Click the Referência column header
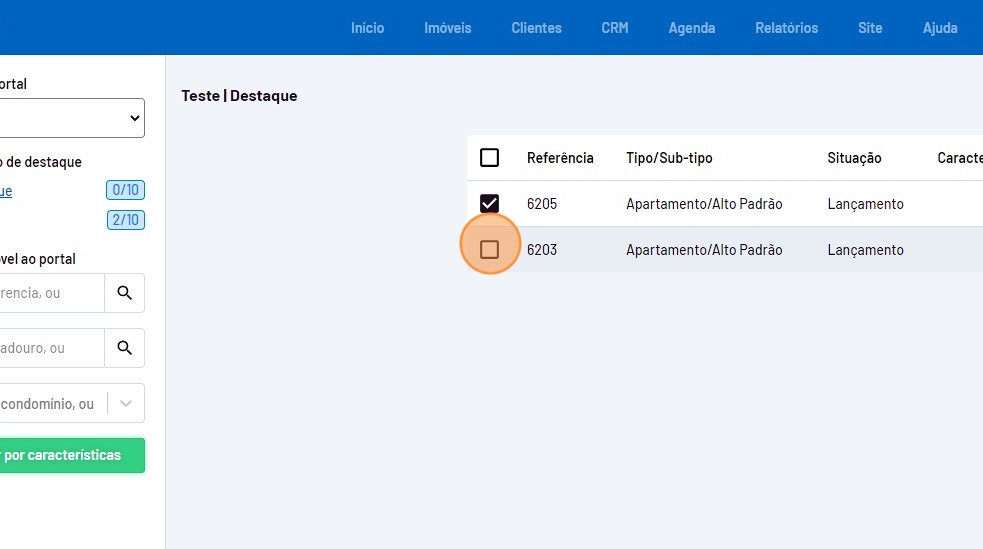 click(560, 158)
